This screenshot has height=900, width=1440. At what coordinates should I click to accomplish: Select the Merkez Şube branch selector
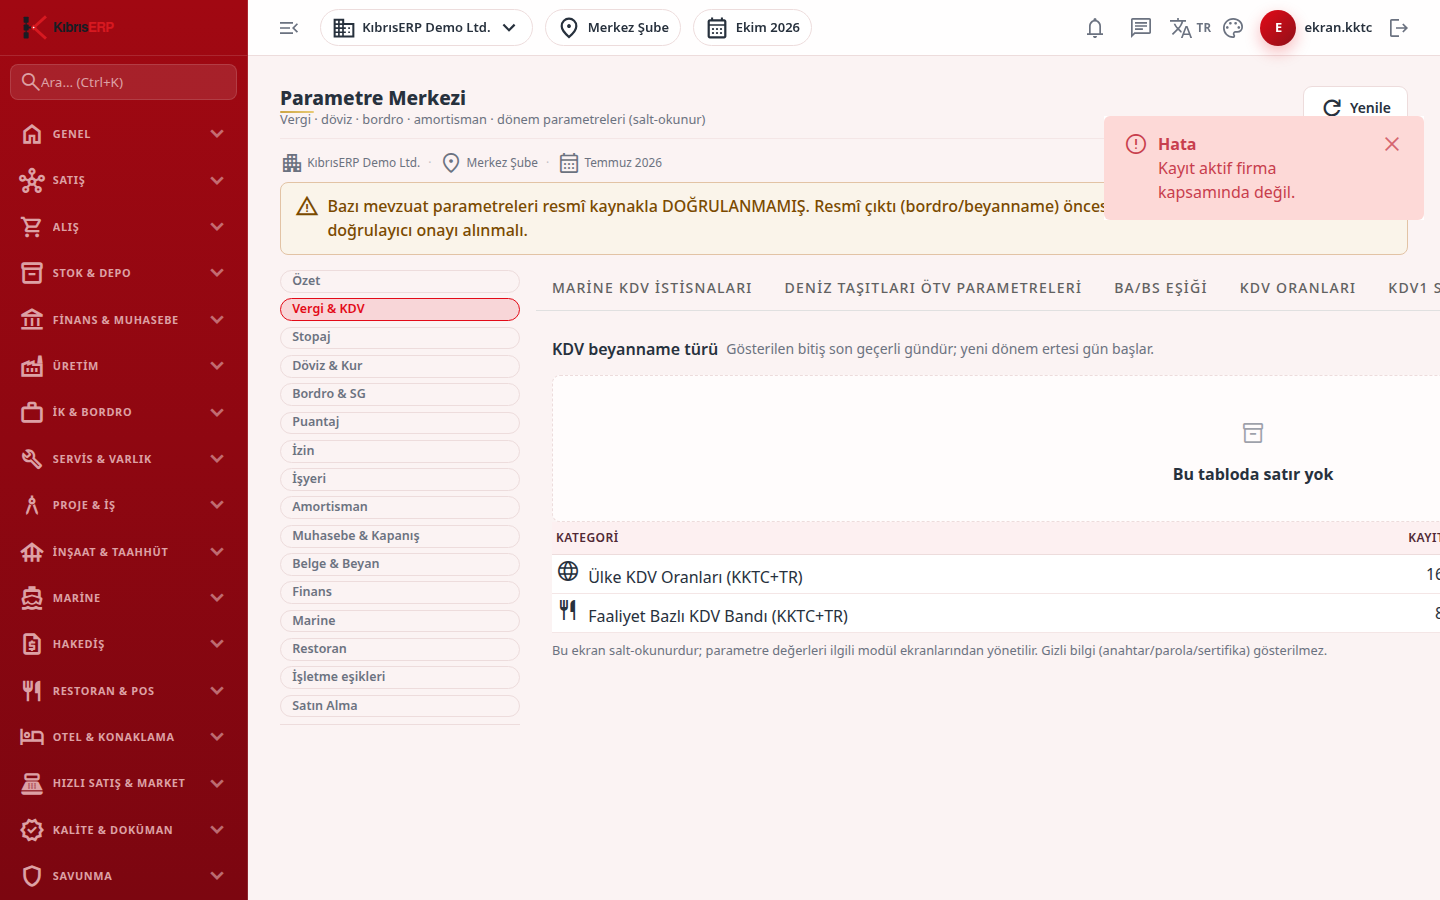[x=613, y=28]
